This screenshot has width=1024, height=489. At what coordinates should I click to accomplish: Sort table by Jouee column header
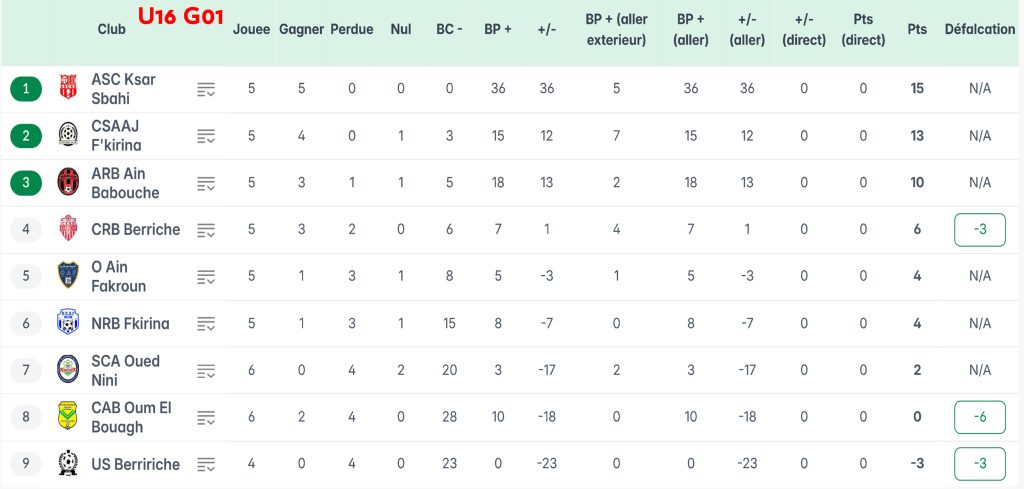251,30
